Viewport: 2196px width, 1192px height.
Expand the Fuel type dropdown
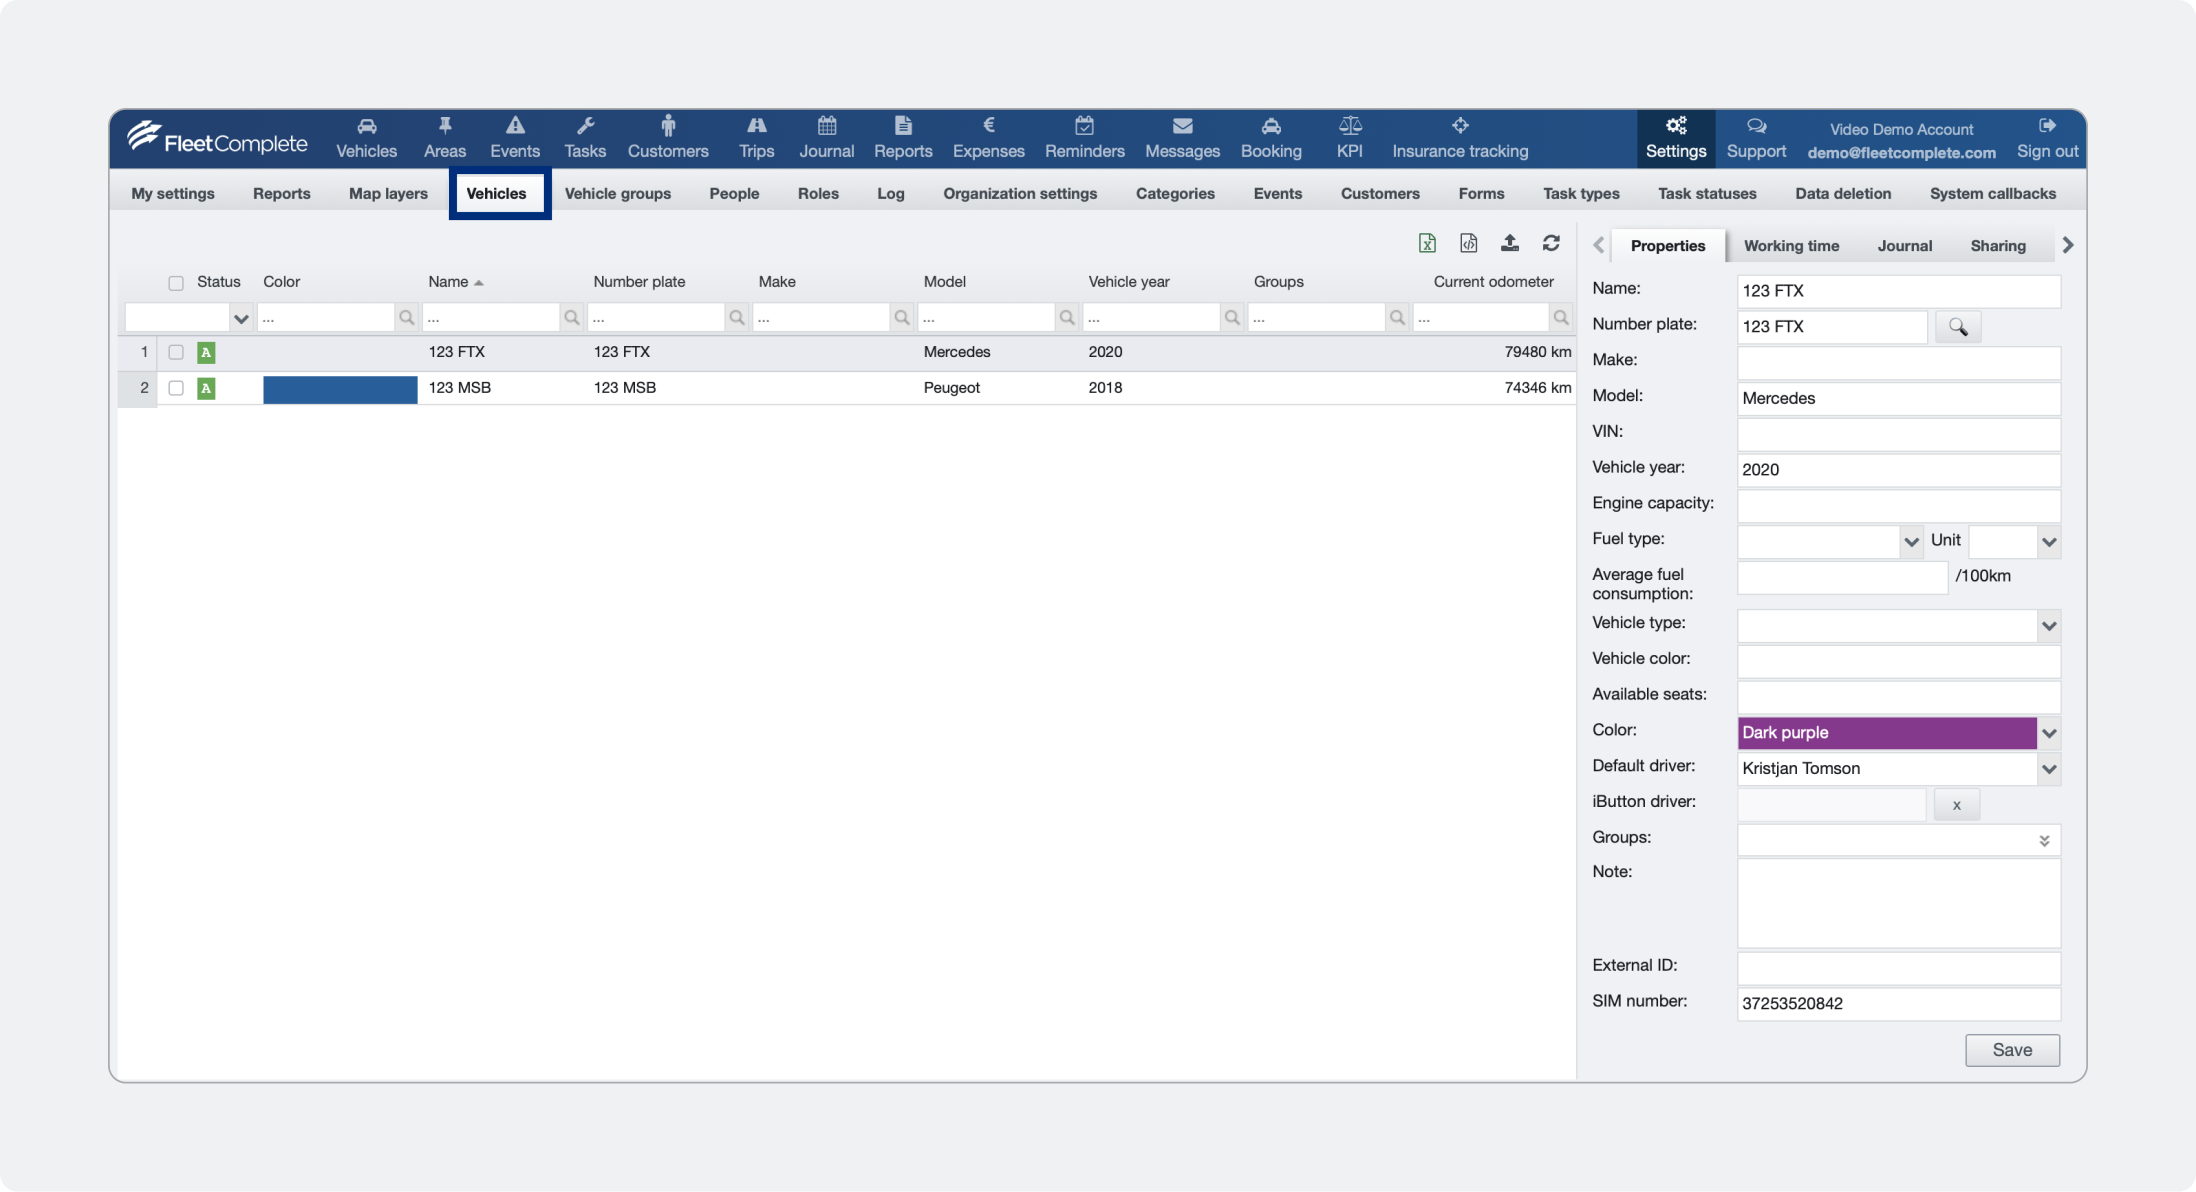tap(1911, 542)
